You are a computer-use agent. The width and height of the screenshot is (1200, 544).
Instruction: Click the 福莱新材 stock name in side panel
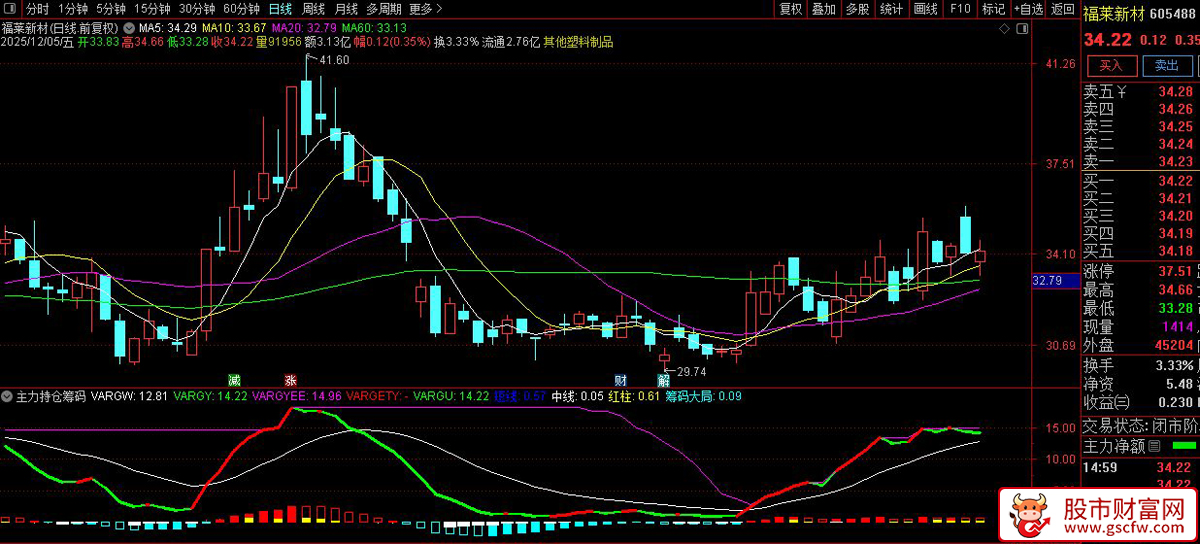(1113, 14)
